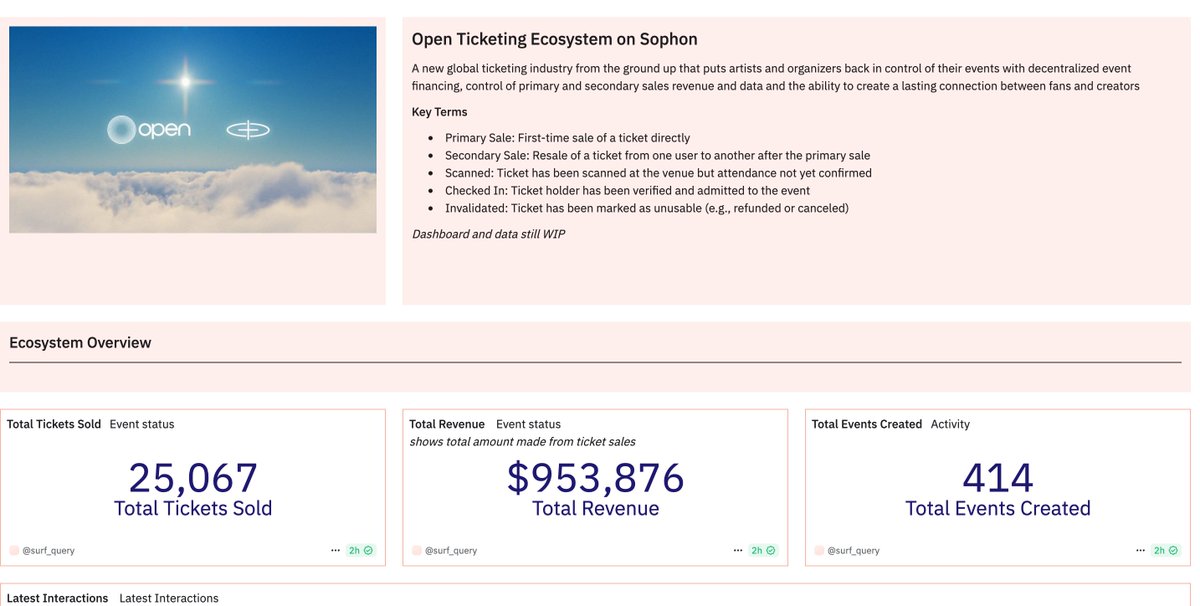Click 2h refresh badge on Total Revenue card
1200x606 pixels.
[x=763, y=550]
